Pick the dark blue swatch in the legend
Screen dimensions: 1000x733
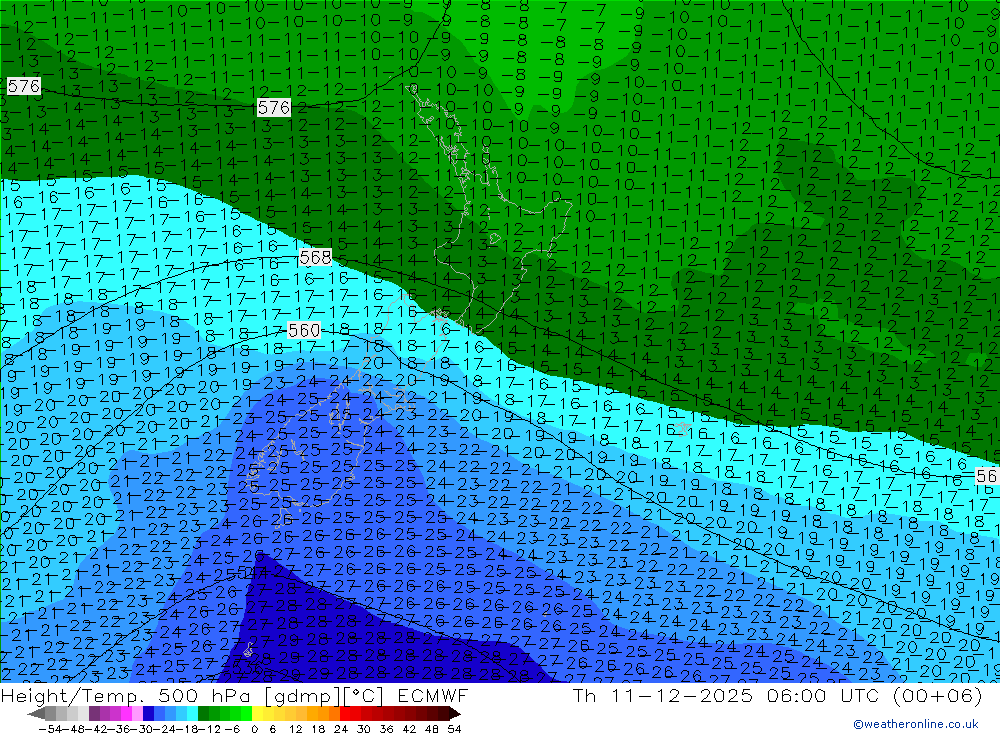coord(149,714)
